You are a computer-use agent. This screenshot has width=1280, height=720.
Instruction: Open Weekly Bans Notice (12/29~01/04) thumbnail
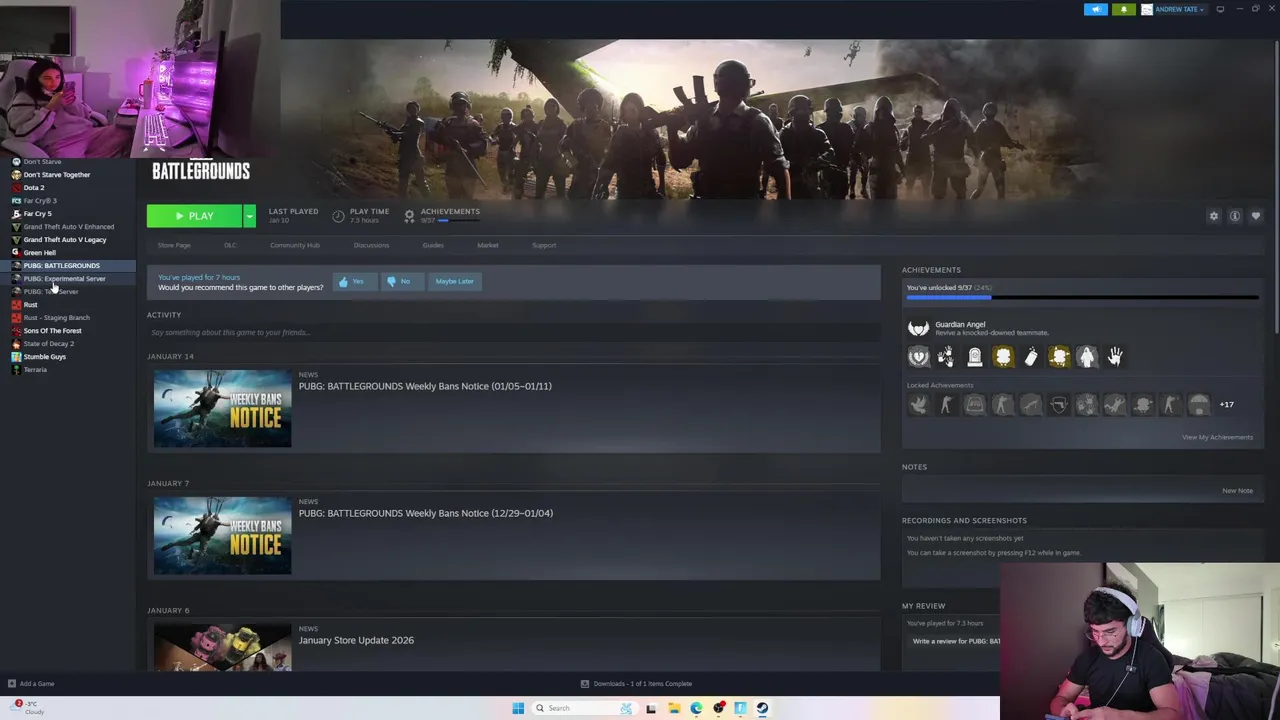coord(222,535)
